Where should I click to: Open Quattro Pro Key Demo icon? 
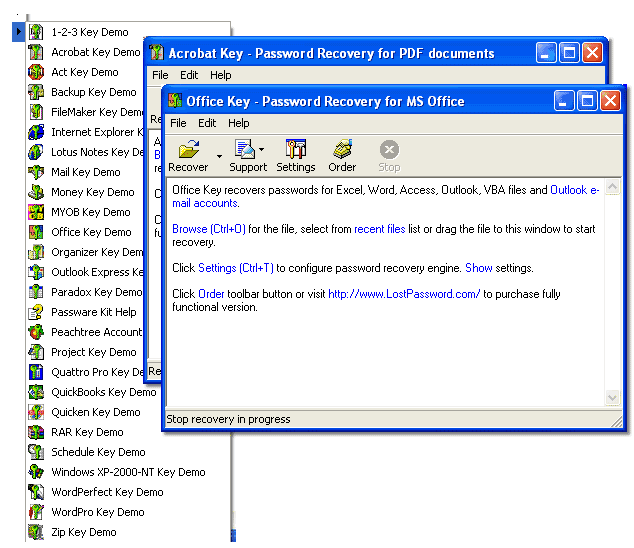click(x=36, y=372)
